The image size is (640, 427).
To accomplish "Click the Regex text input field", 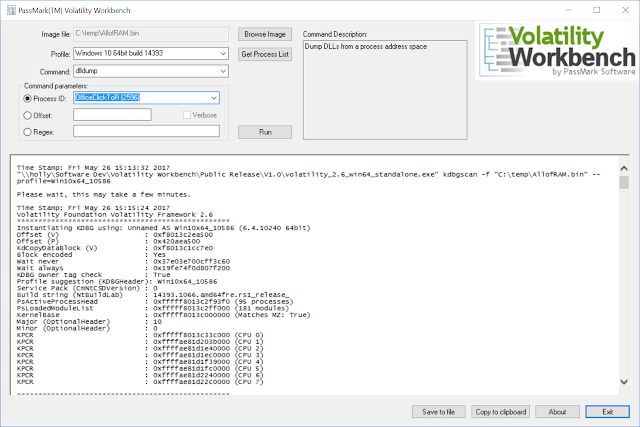I will 146,131.
